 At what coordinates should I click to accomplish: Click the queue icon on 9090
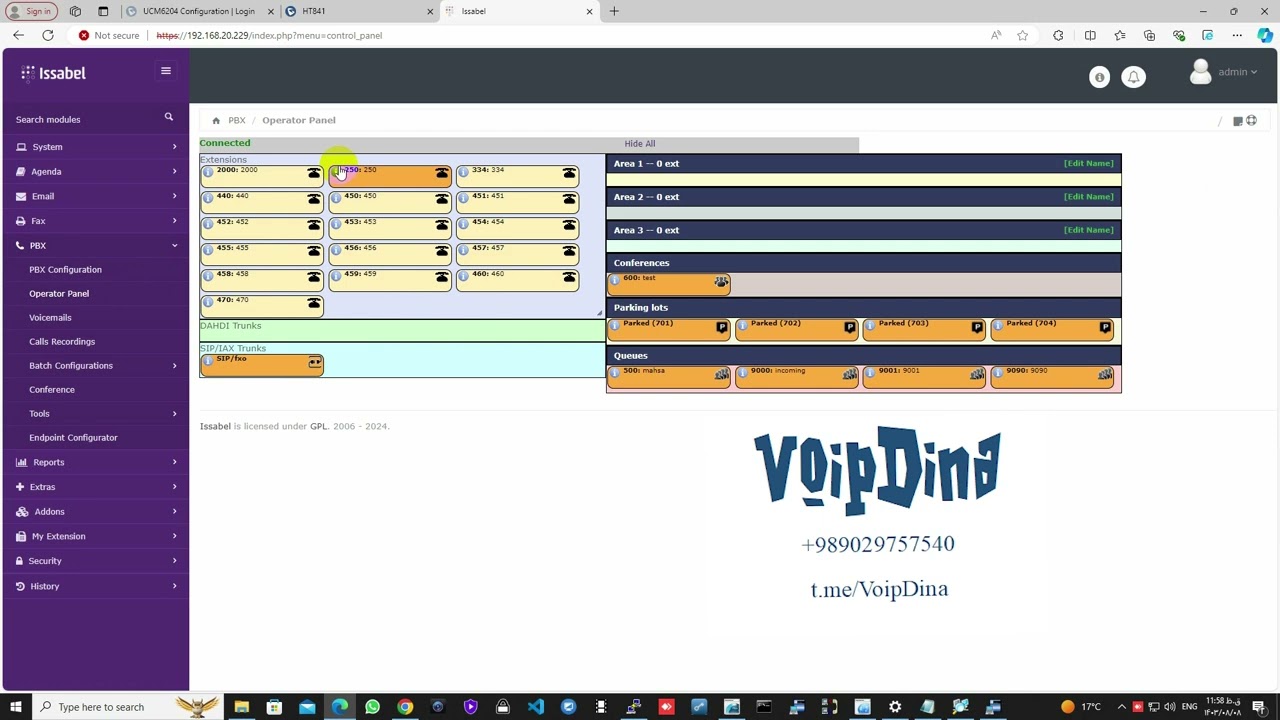tap(1105, 375)
